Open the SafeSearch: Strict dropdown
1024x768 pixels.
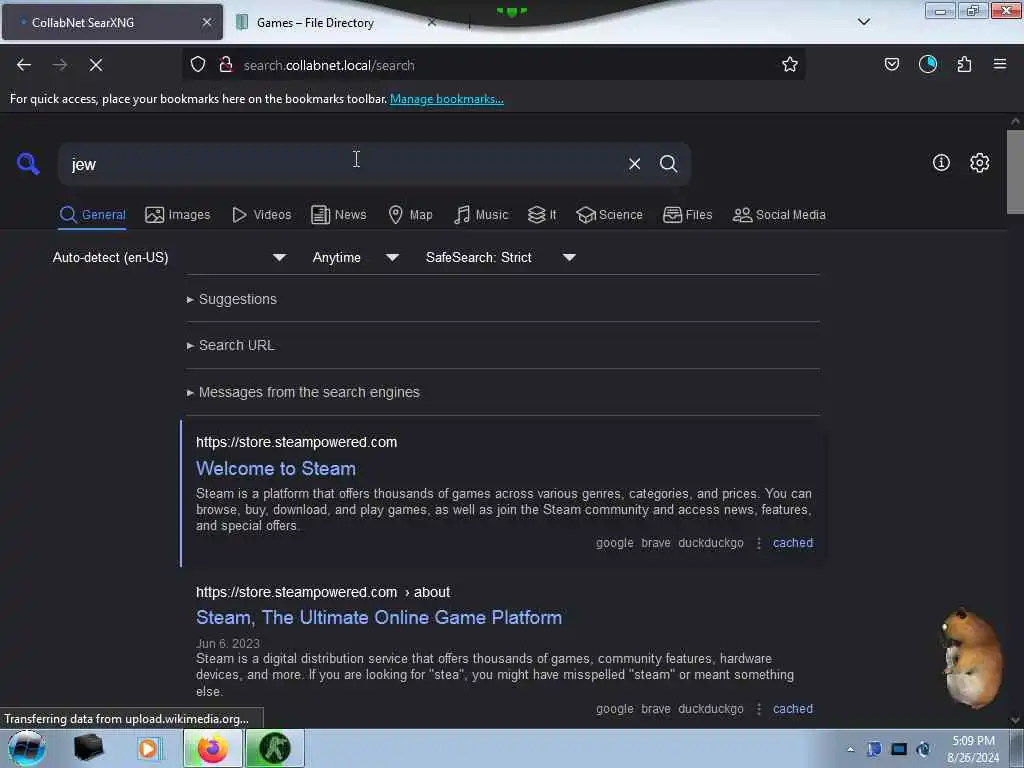click(x=500, y=257)
